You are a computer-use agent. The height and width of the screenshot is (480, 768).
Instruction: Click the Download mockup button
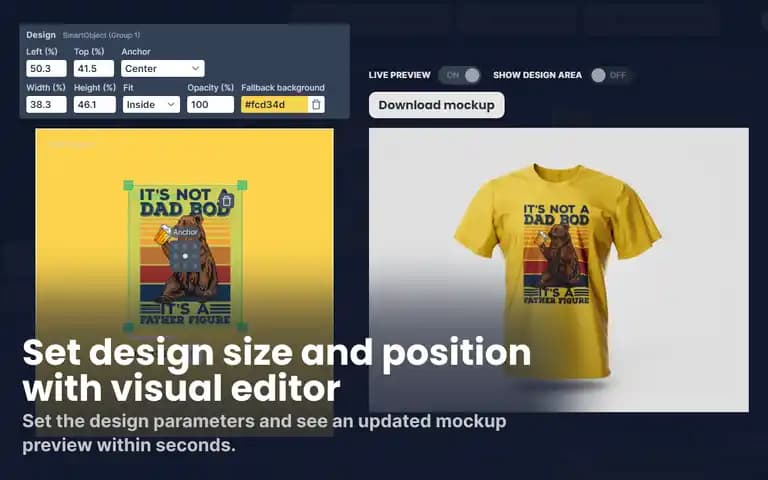(x=436, y=105)
